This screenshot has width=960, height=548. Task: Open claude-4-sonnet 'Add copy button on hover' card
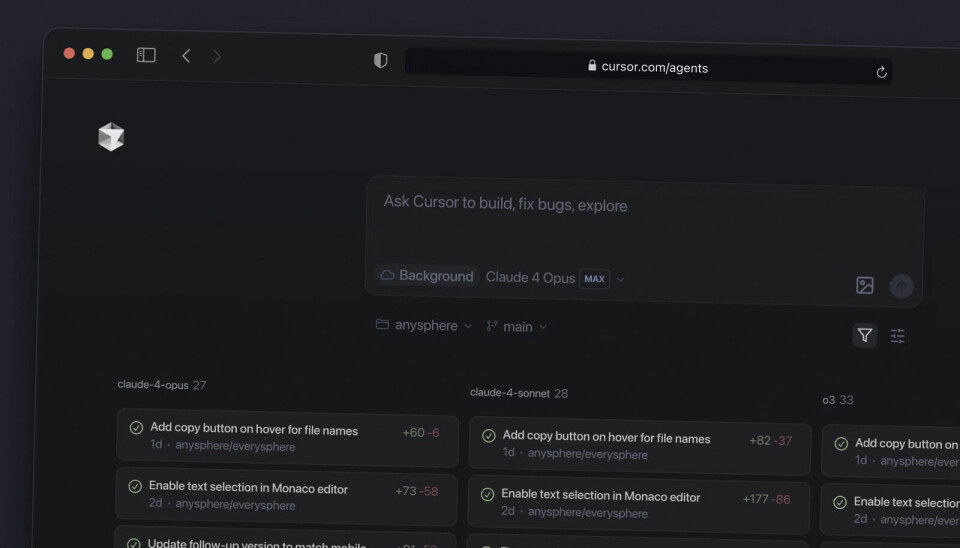pyautogui.click(x=640, y=445)
